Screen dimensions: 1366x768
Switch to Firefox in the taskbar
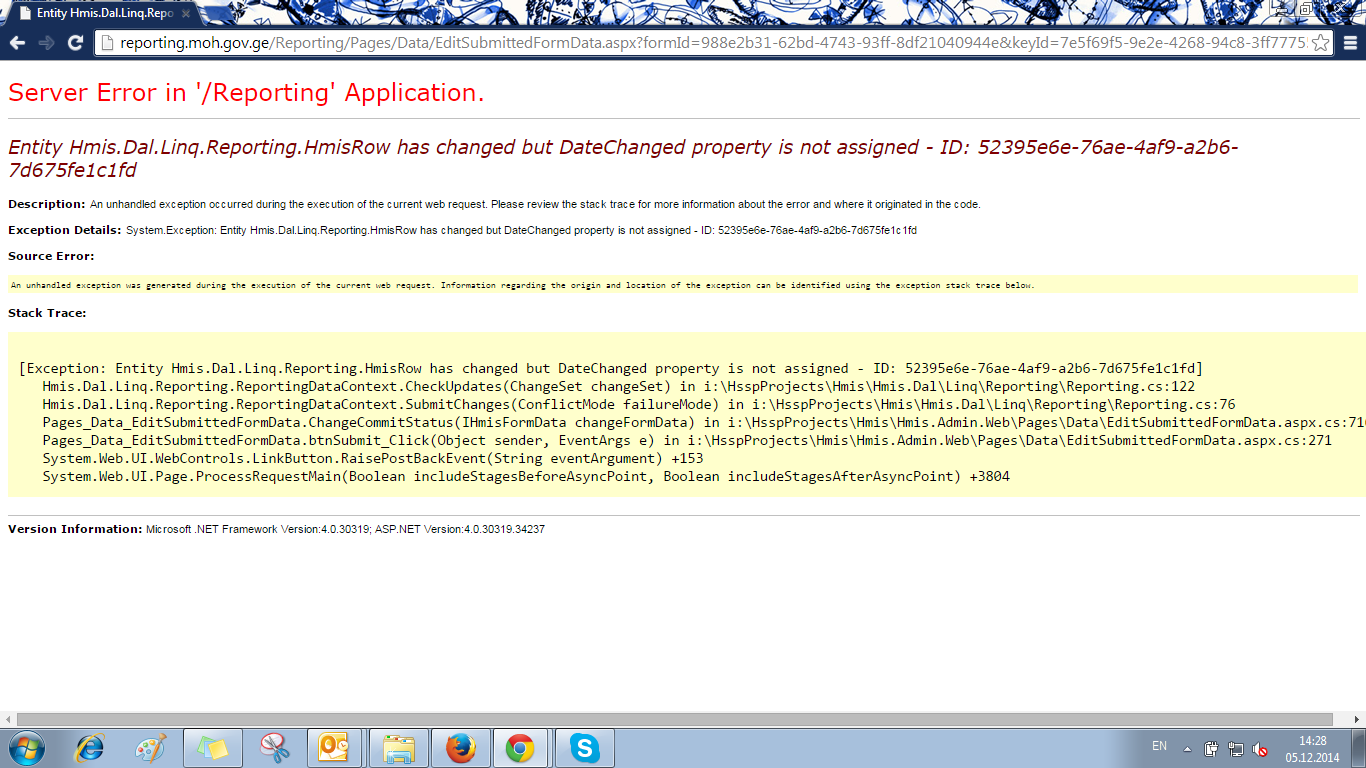460,748
